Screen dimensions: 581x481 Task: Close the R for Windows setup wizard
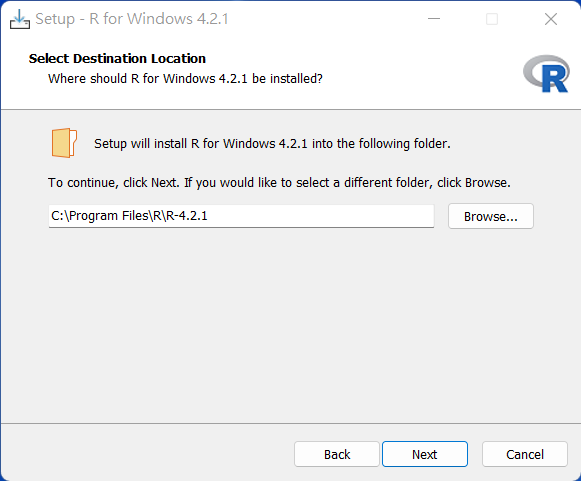(x=551, y=19)
